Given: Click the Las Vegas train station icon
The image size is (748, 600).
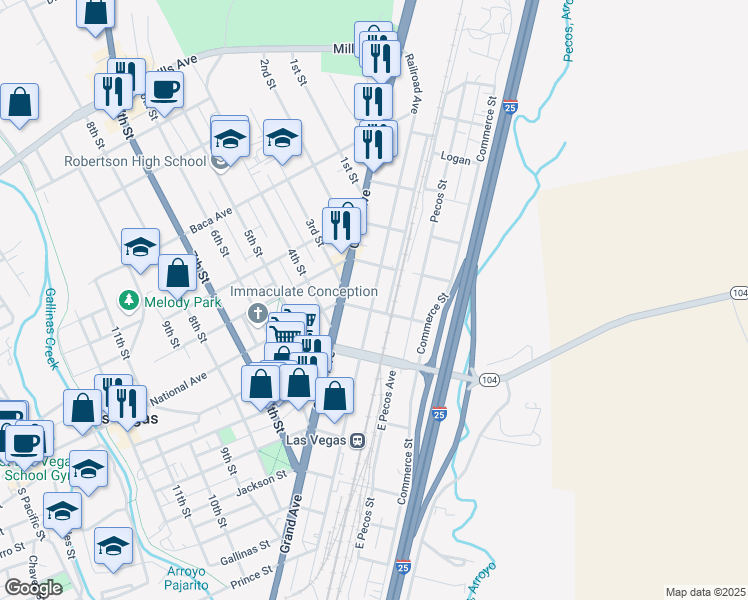Looking at the screenshot, I should pyautogui.click(x=358, y=441).
